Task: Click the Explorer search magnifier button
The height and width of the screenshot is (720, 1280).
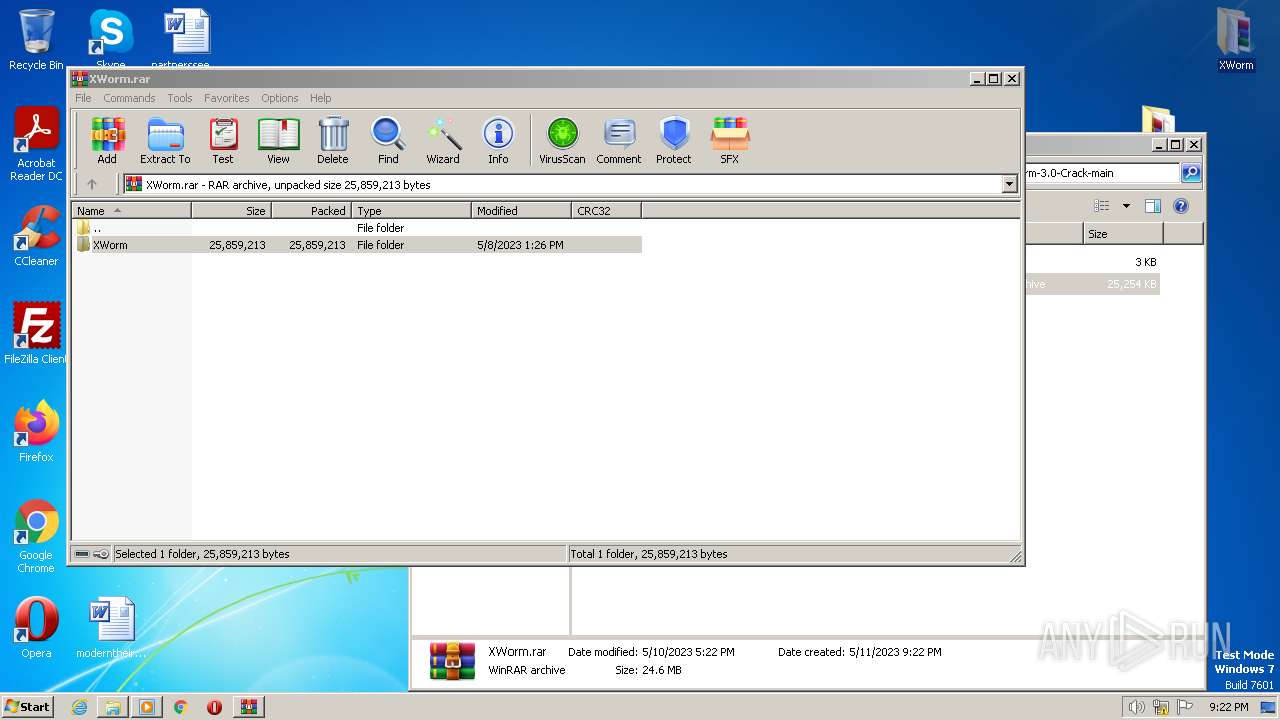Action: tap(1190, 173)
